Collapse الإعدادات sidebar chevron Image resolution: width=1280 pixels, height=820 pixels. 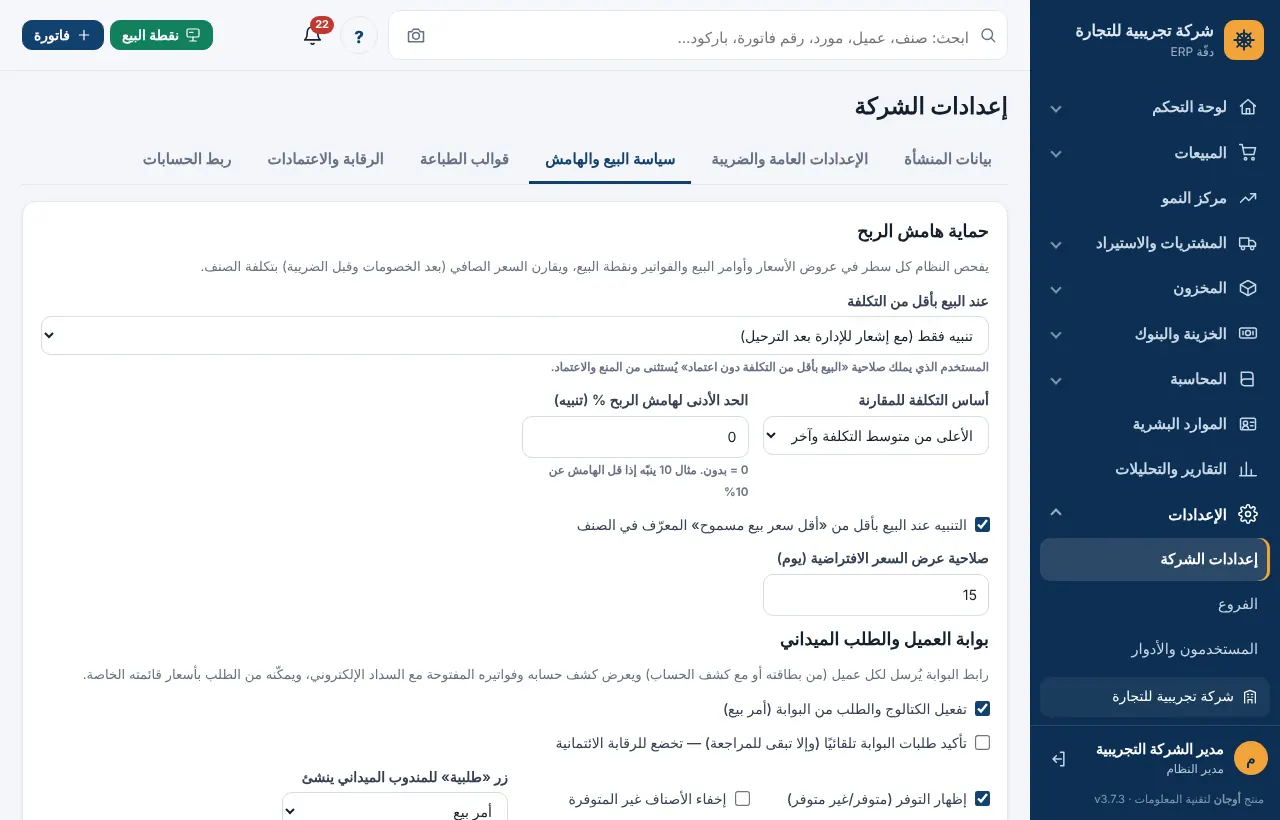pyautogui.click(x=1056, y=512)
